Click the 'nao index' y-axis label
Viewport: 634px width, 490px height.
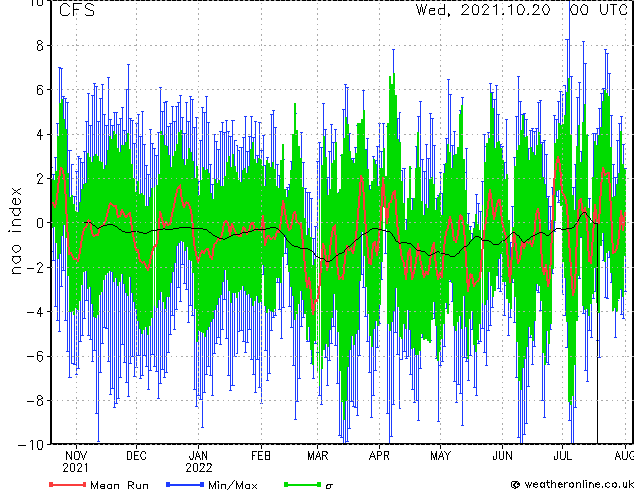[x=15, y=231]
